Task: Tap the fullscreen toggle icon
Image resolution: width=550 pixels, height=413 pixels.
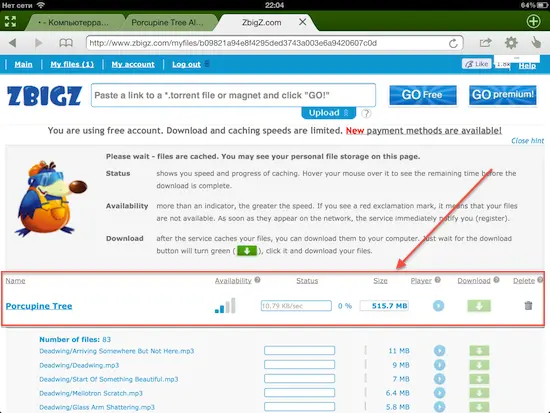Action: 11,21
